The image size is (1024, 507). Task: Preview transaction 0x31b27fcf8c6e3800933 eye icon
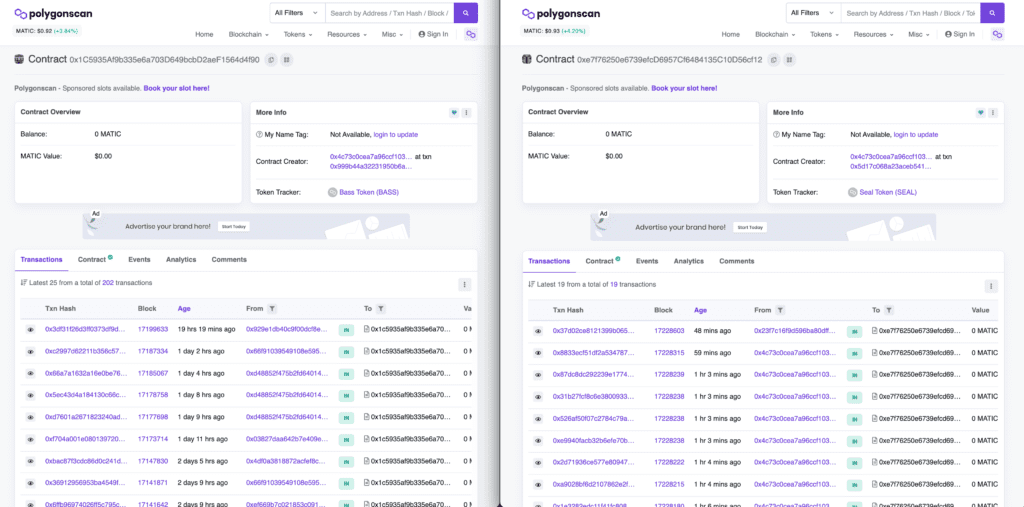[538, 397]
